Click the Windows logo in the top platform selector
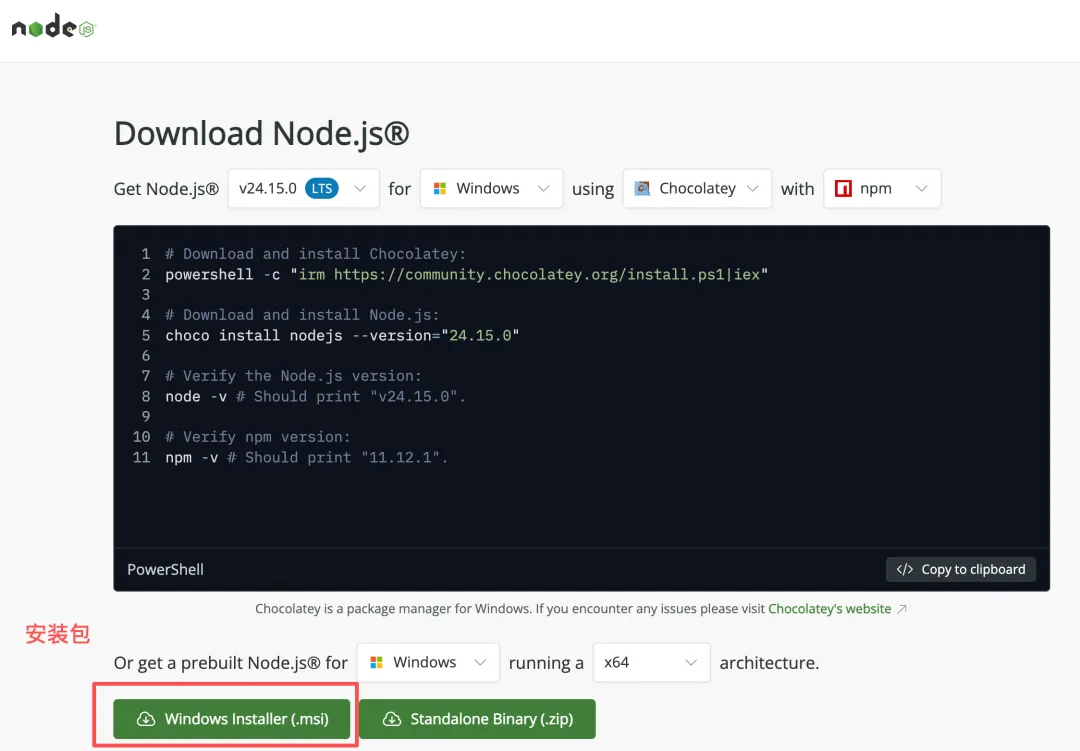Screen dimensions: 1080x751 439,189
